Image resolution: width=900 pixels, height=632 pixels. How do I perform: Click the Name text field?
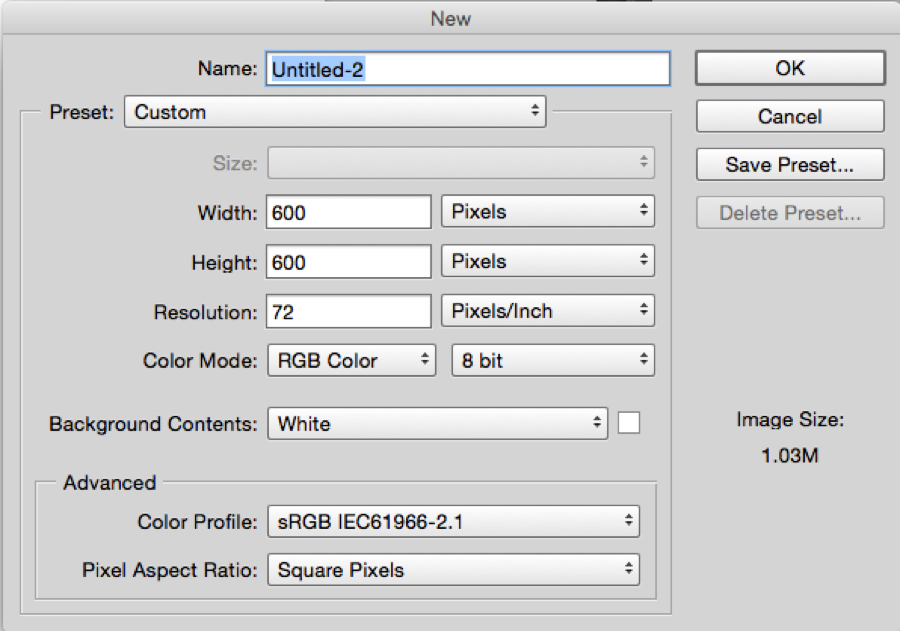(467, 68)
